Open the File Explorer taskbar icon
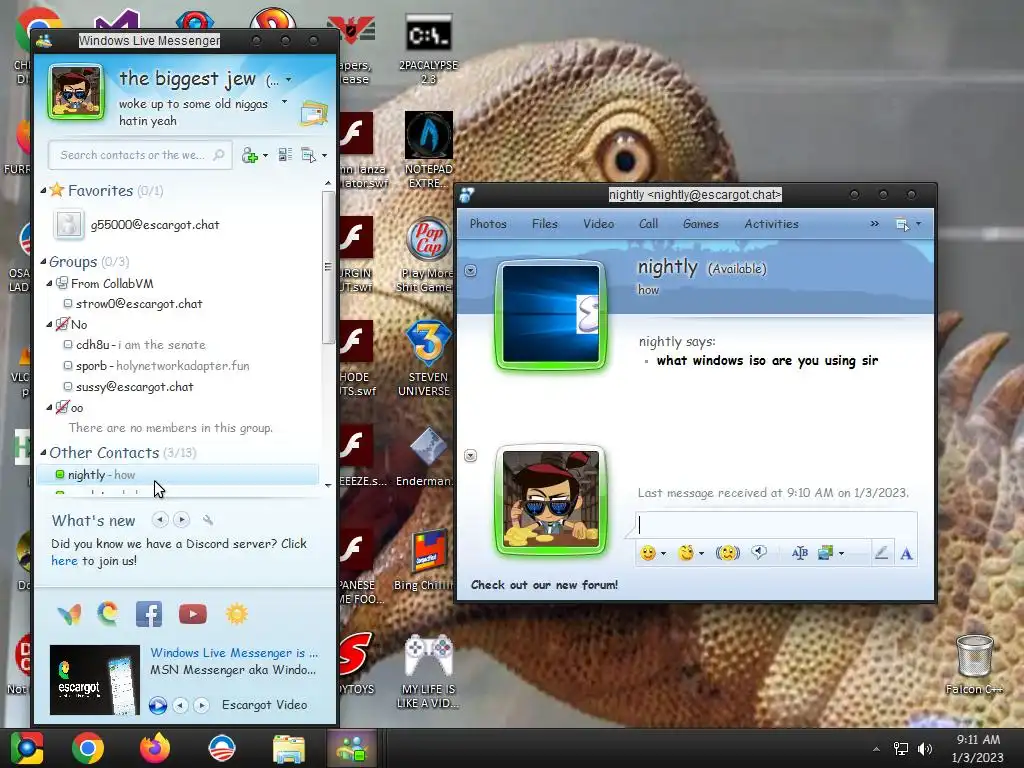The image size is (1024, 768). pos(288,748)
